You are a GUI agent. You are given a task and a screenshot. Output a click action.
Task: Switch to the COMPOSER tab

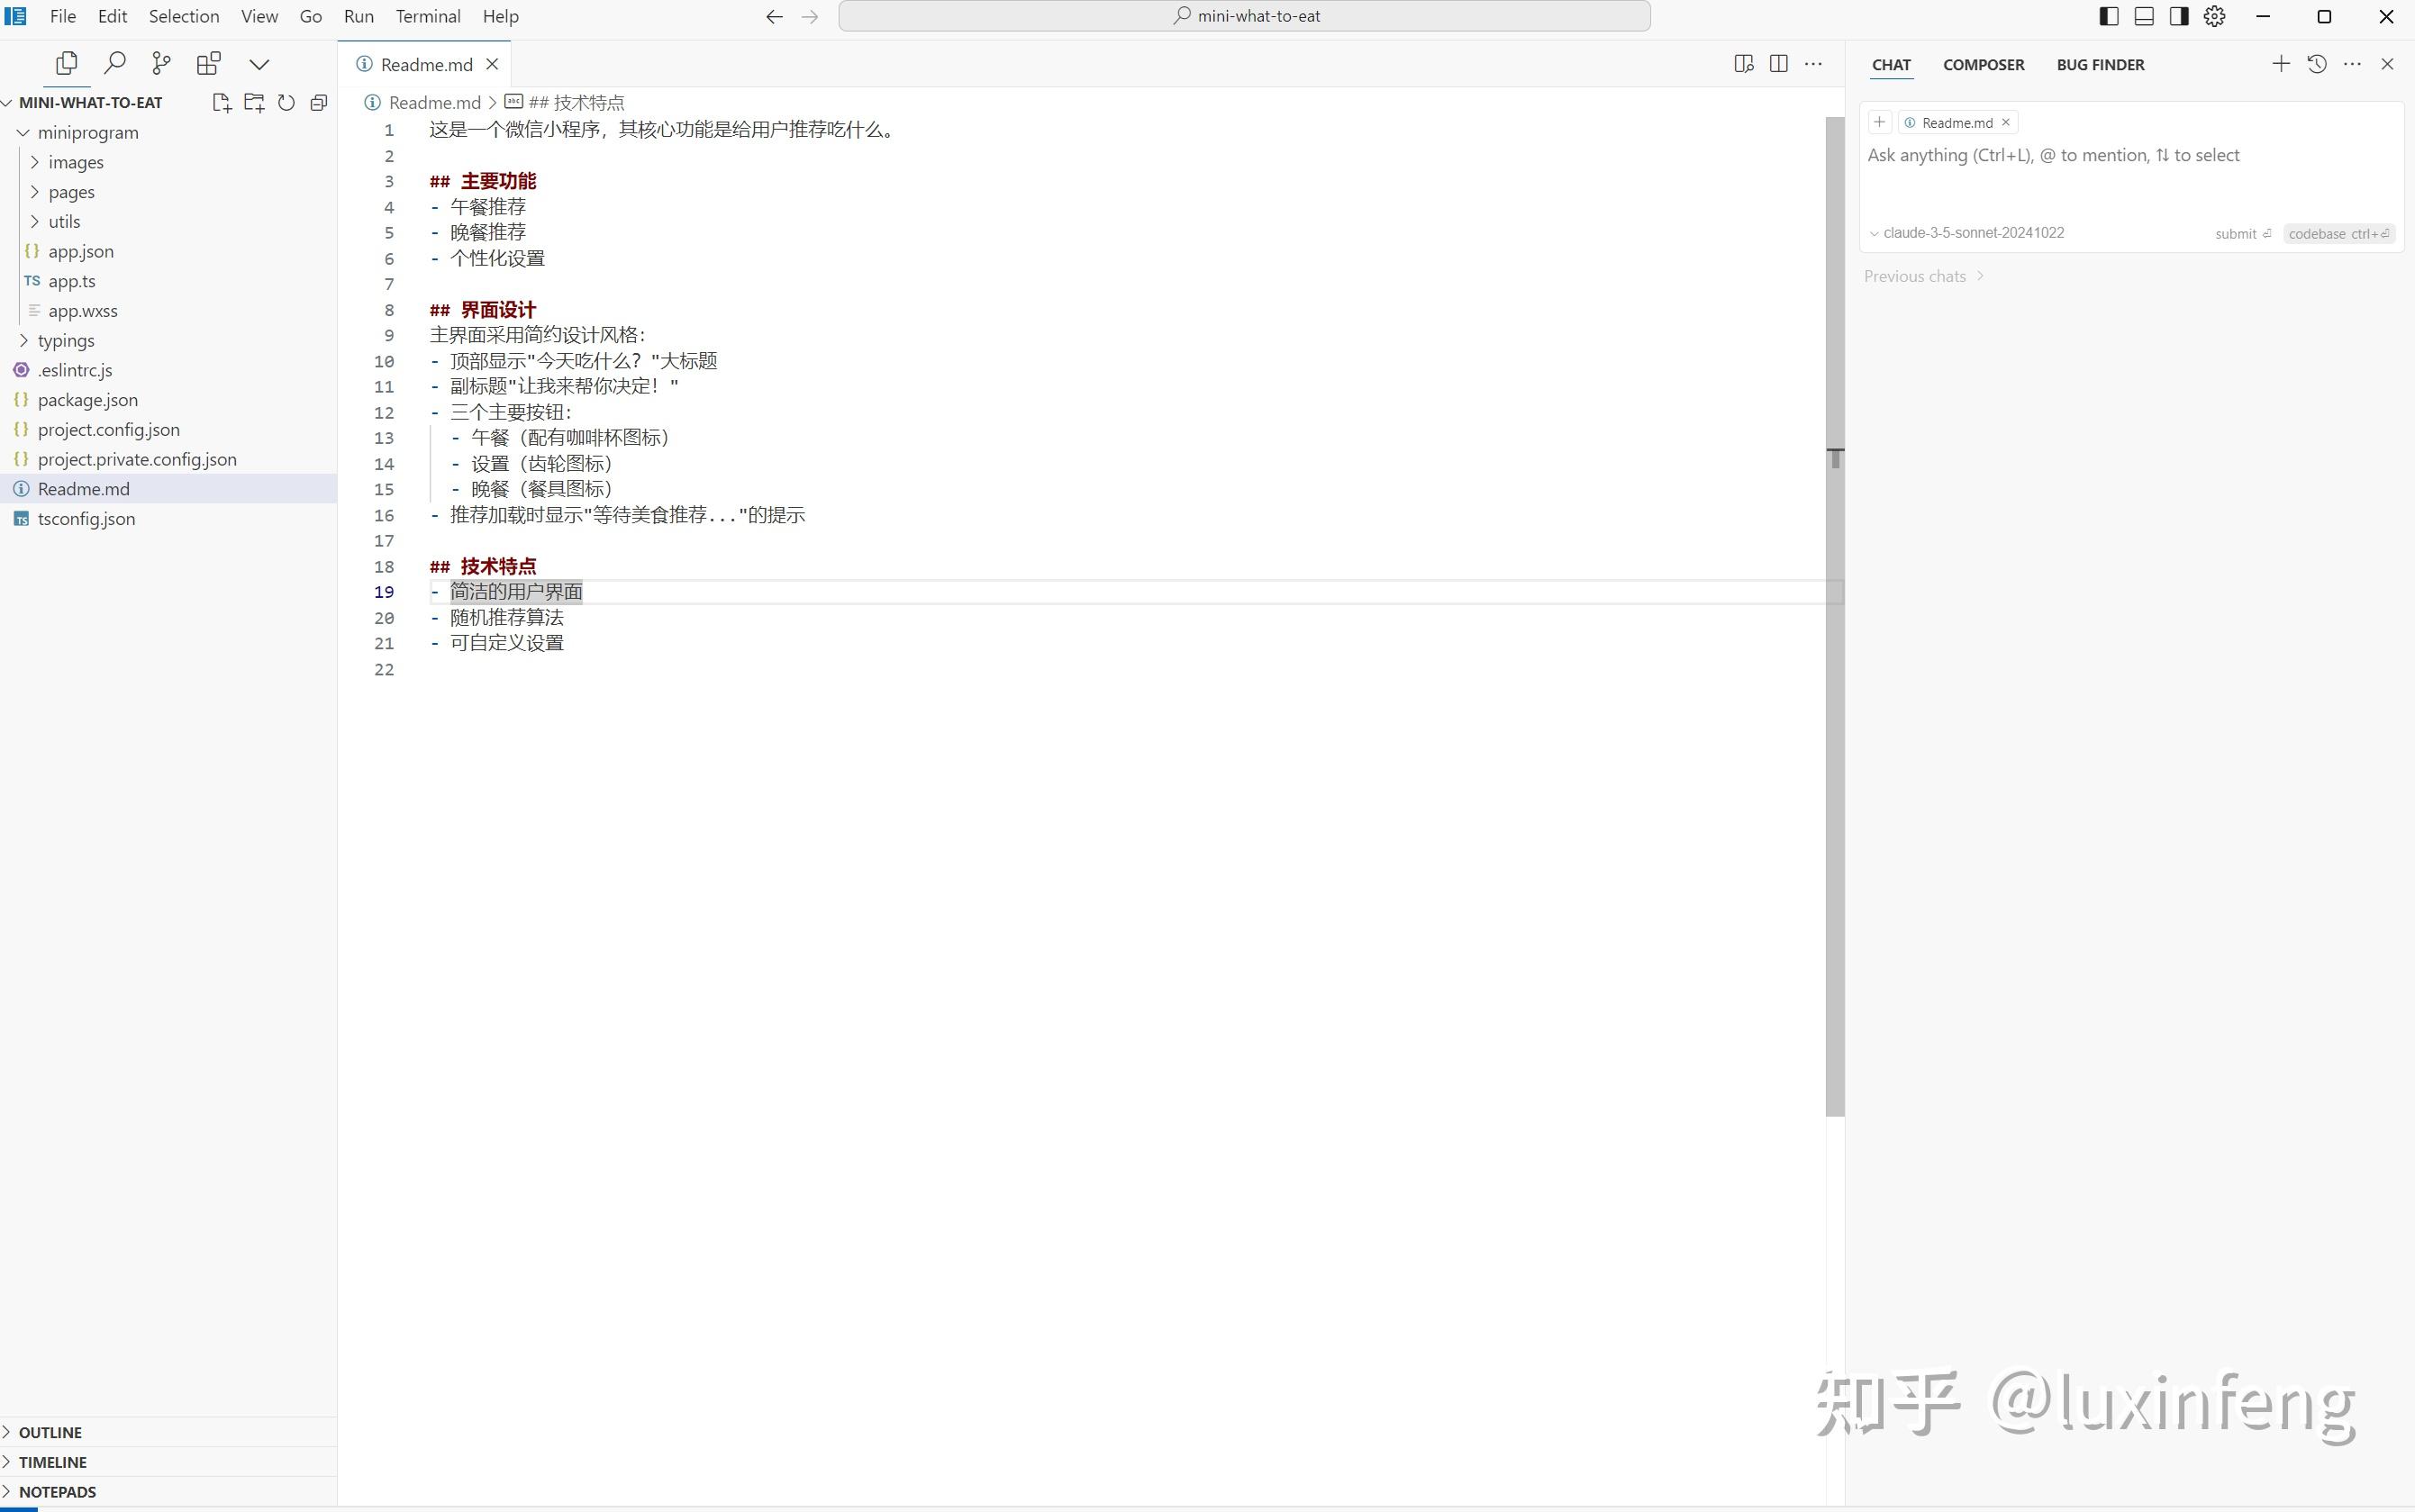1983,64
